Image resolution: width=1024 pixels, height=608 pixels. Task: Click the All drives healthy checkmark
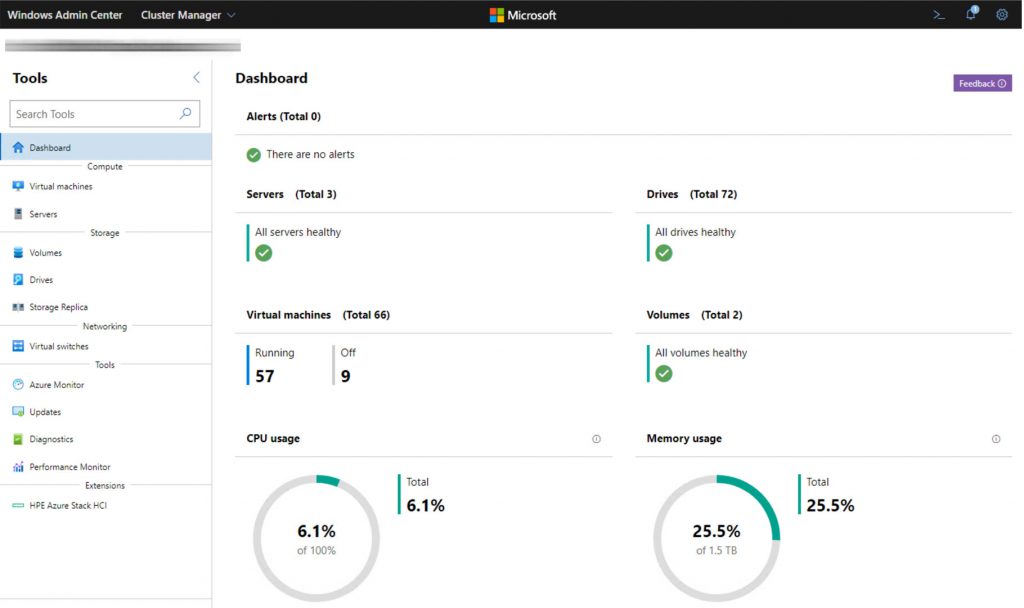[x=664, y=253]
